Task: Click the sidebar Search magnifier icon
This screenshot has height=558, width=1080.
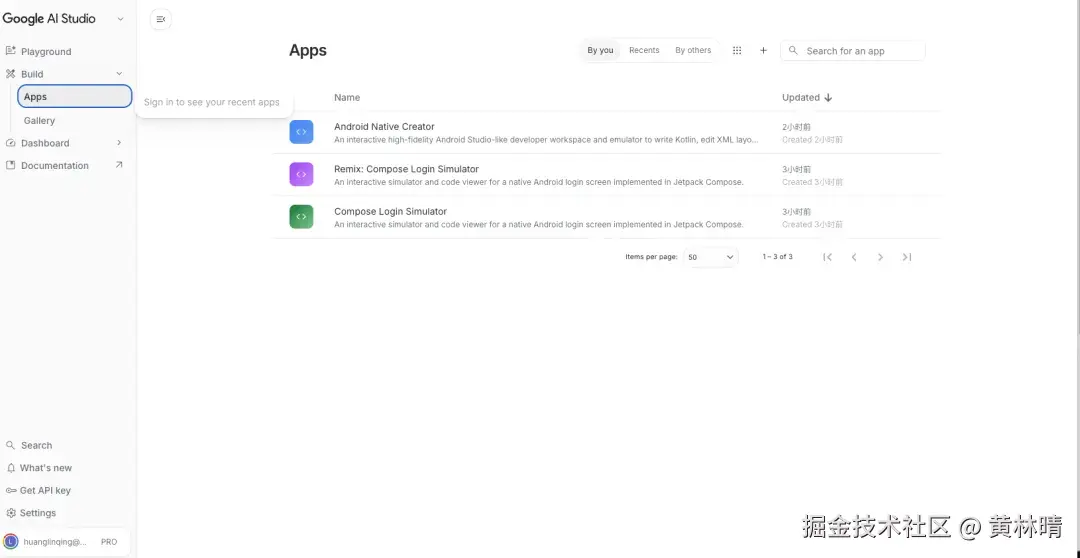Action: [10, 445]
